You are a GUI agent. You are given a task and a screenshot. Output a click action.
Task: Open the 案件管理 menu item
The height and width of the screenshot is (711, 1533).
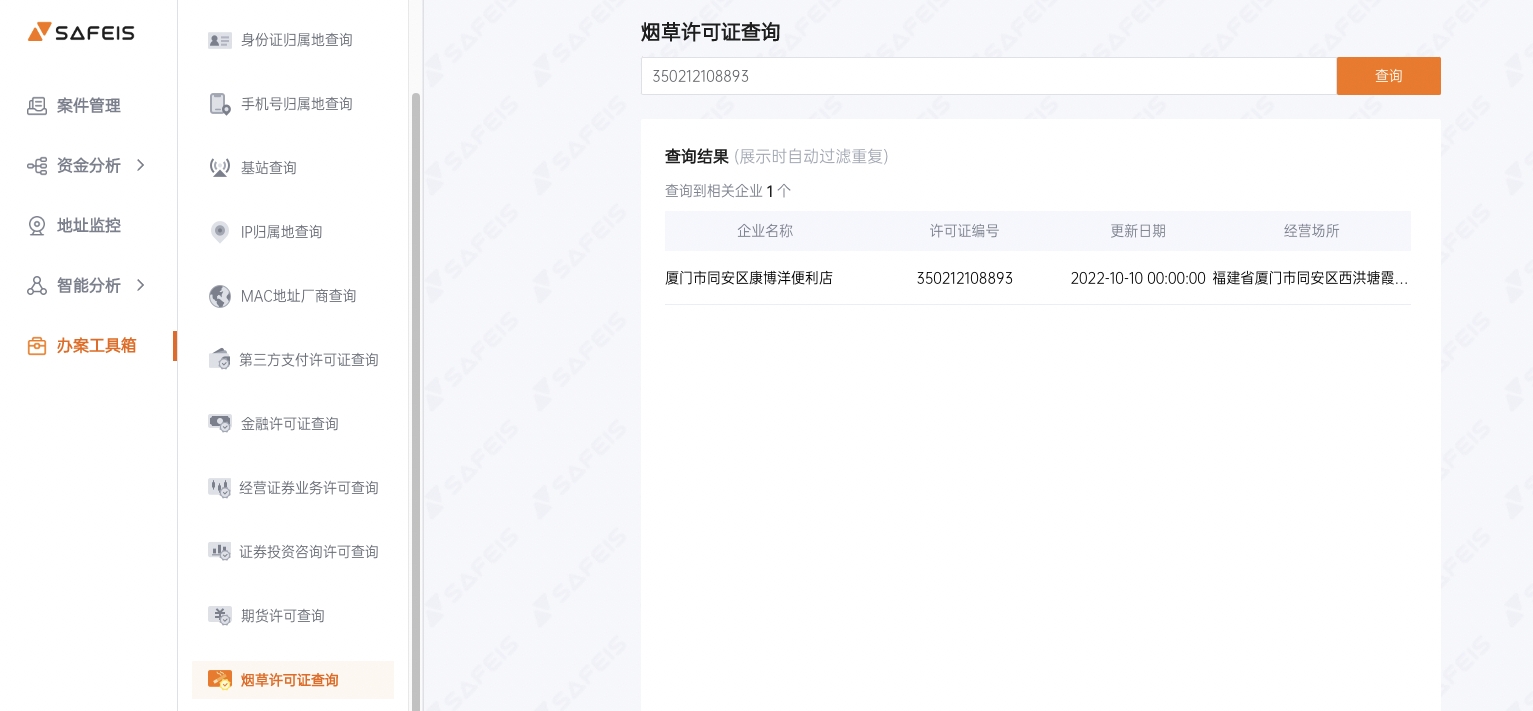[x=88, y=106]
